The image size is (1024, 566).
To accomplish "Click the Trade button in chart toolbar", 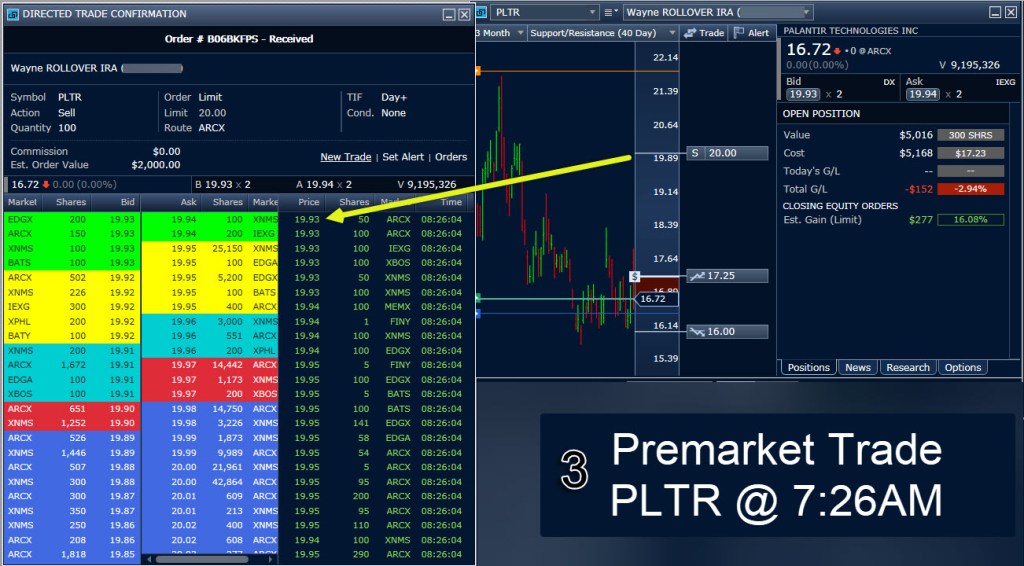I will tap(705, 33).
